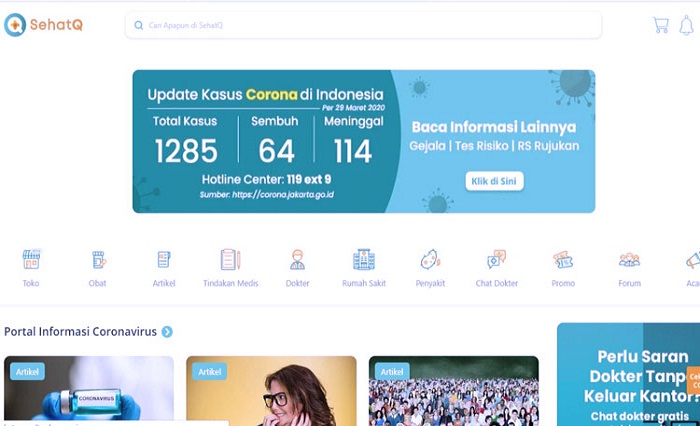Expand Portal Informasi Coronavirus arrow
Image resolution: width=700 pixels, height=426 pixels.
[x=167, y=332]
